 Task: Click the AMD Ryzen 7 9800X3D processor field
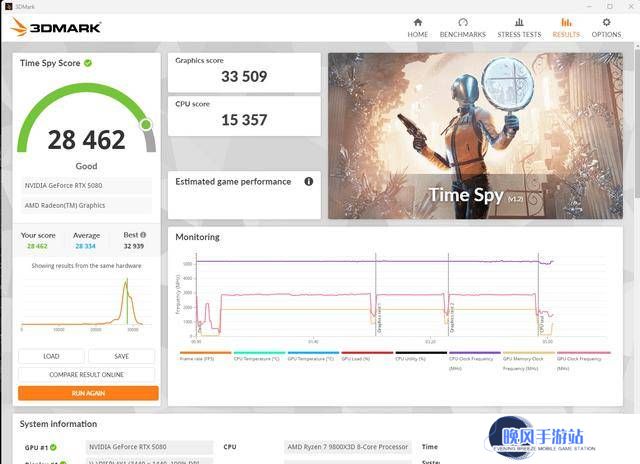347,447
